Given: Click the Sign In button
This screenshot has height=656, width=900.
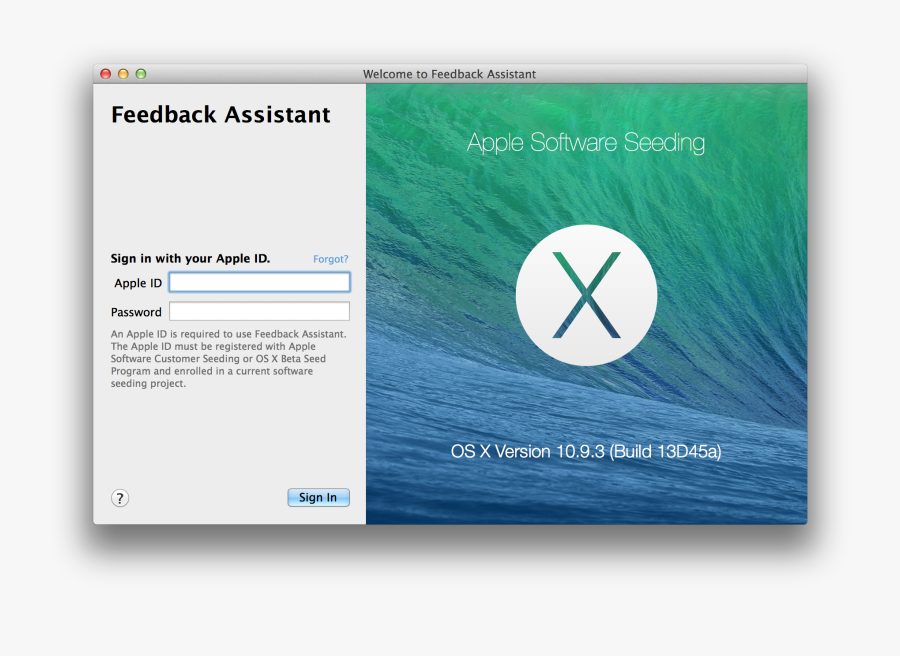Looking at the screenshot, I should 318,497.
